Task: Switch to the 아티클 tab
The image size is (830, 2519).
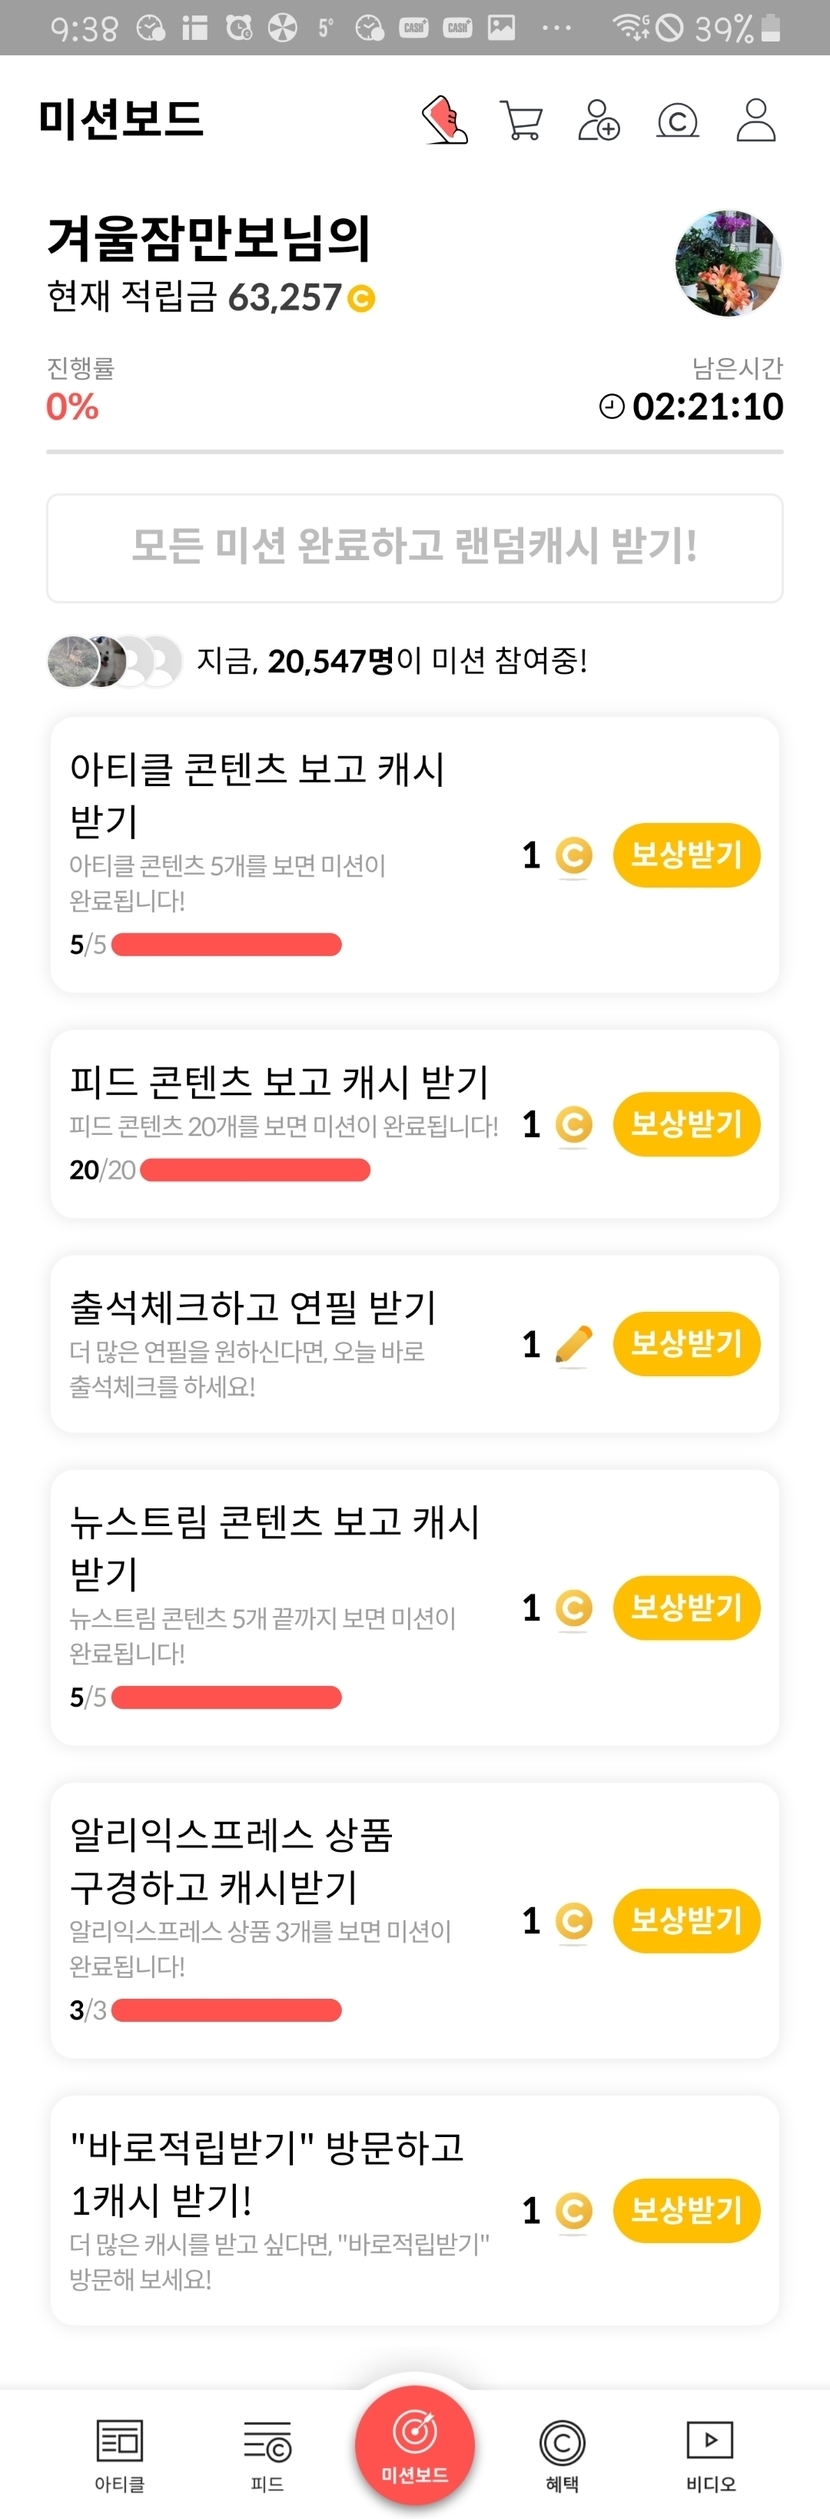Action: 120,2453
